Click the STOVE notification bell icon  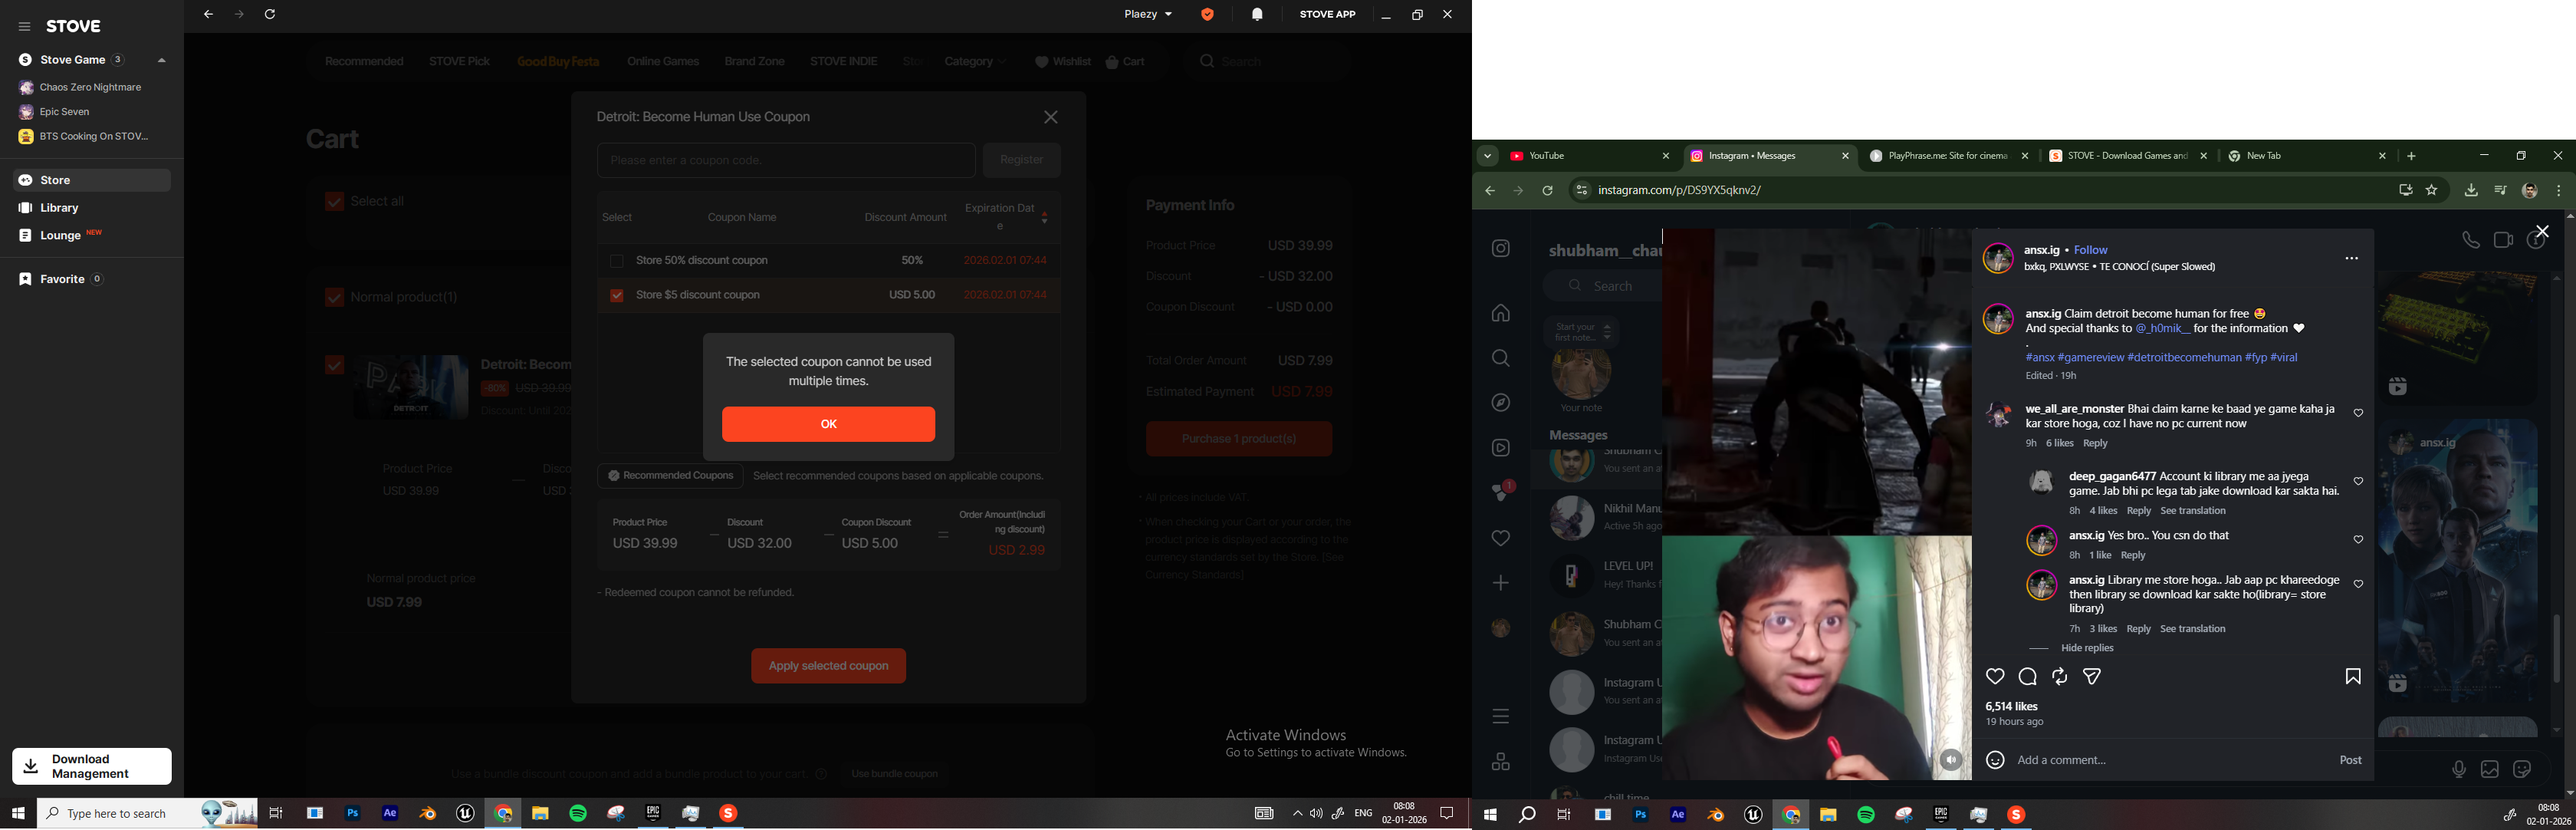click(x=1257, y=14)
